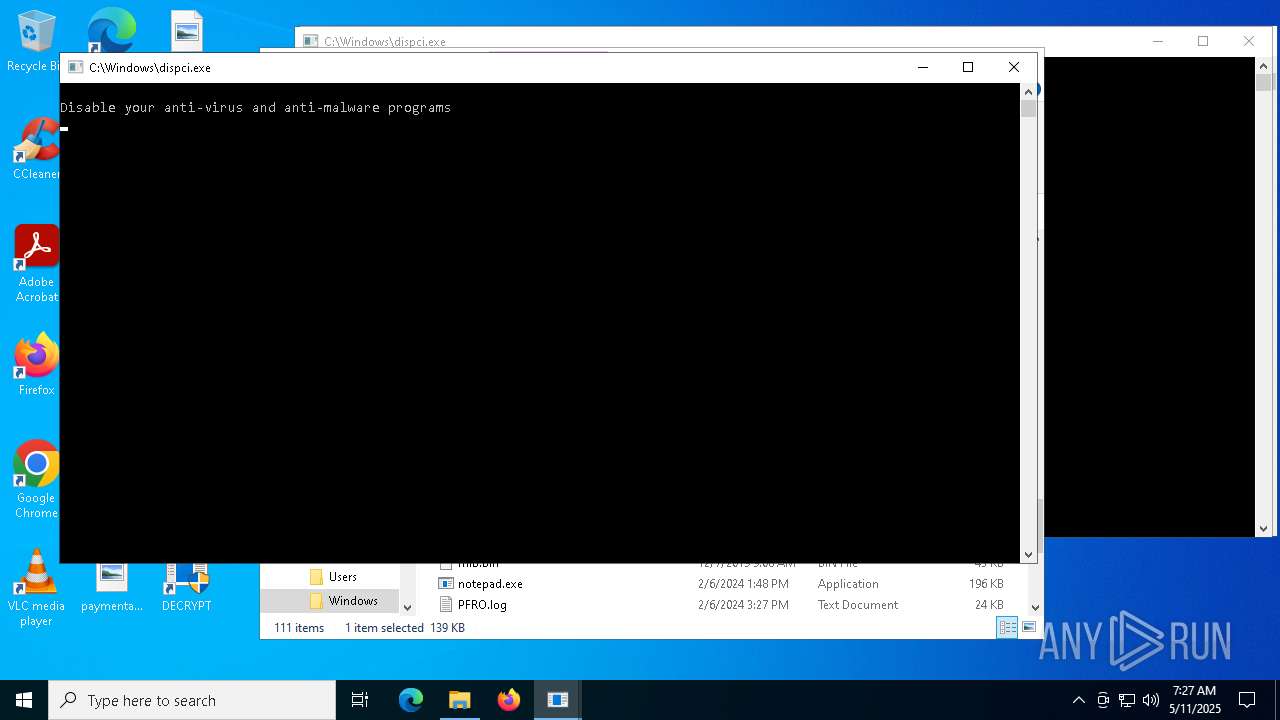
Task: Click the front console scrollbar thumb
Action: click(1029, 108)
